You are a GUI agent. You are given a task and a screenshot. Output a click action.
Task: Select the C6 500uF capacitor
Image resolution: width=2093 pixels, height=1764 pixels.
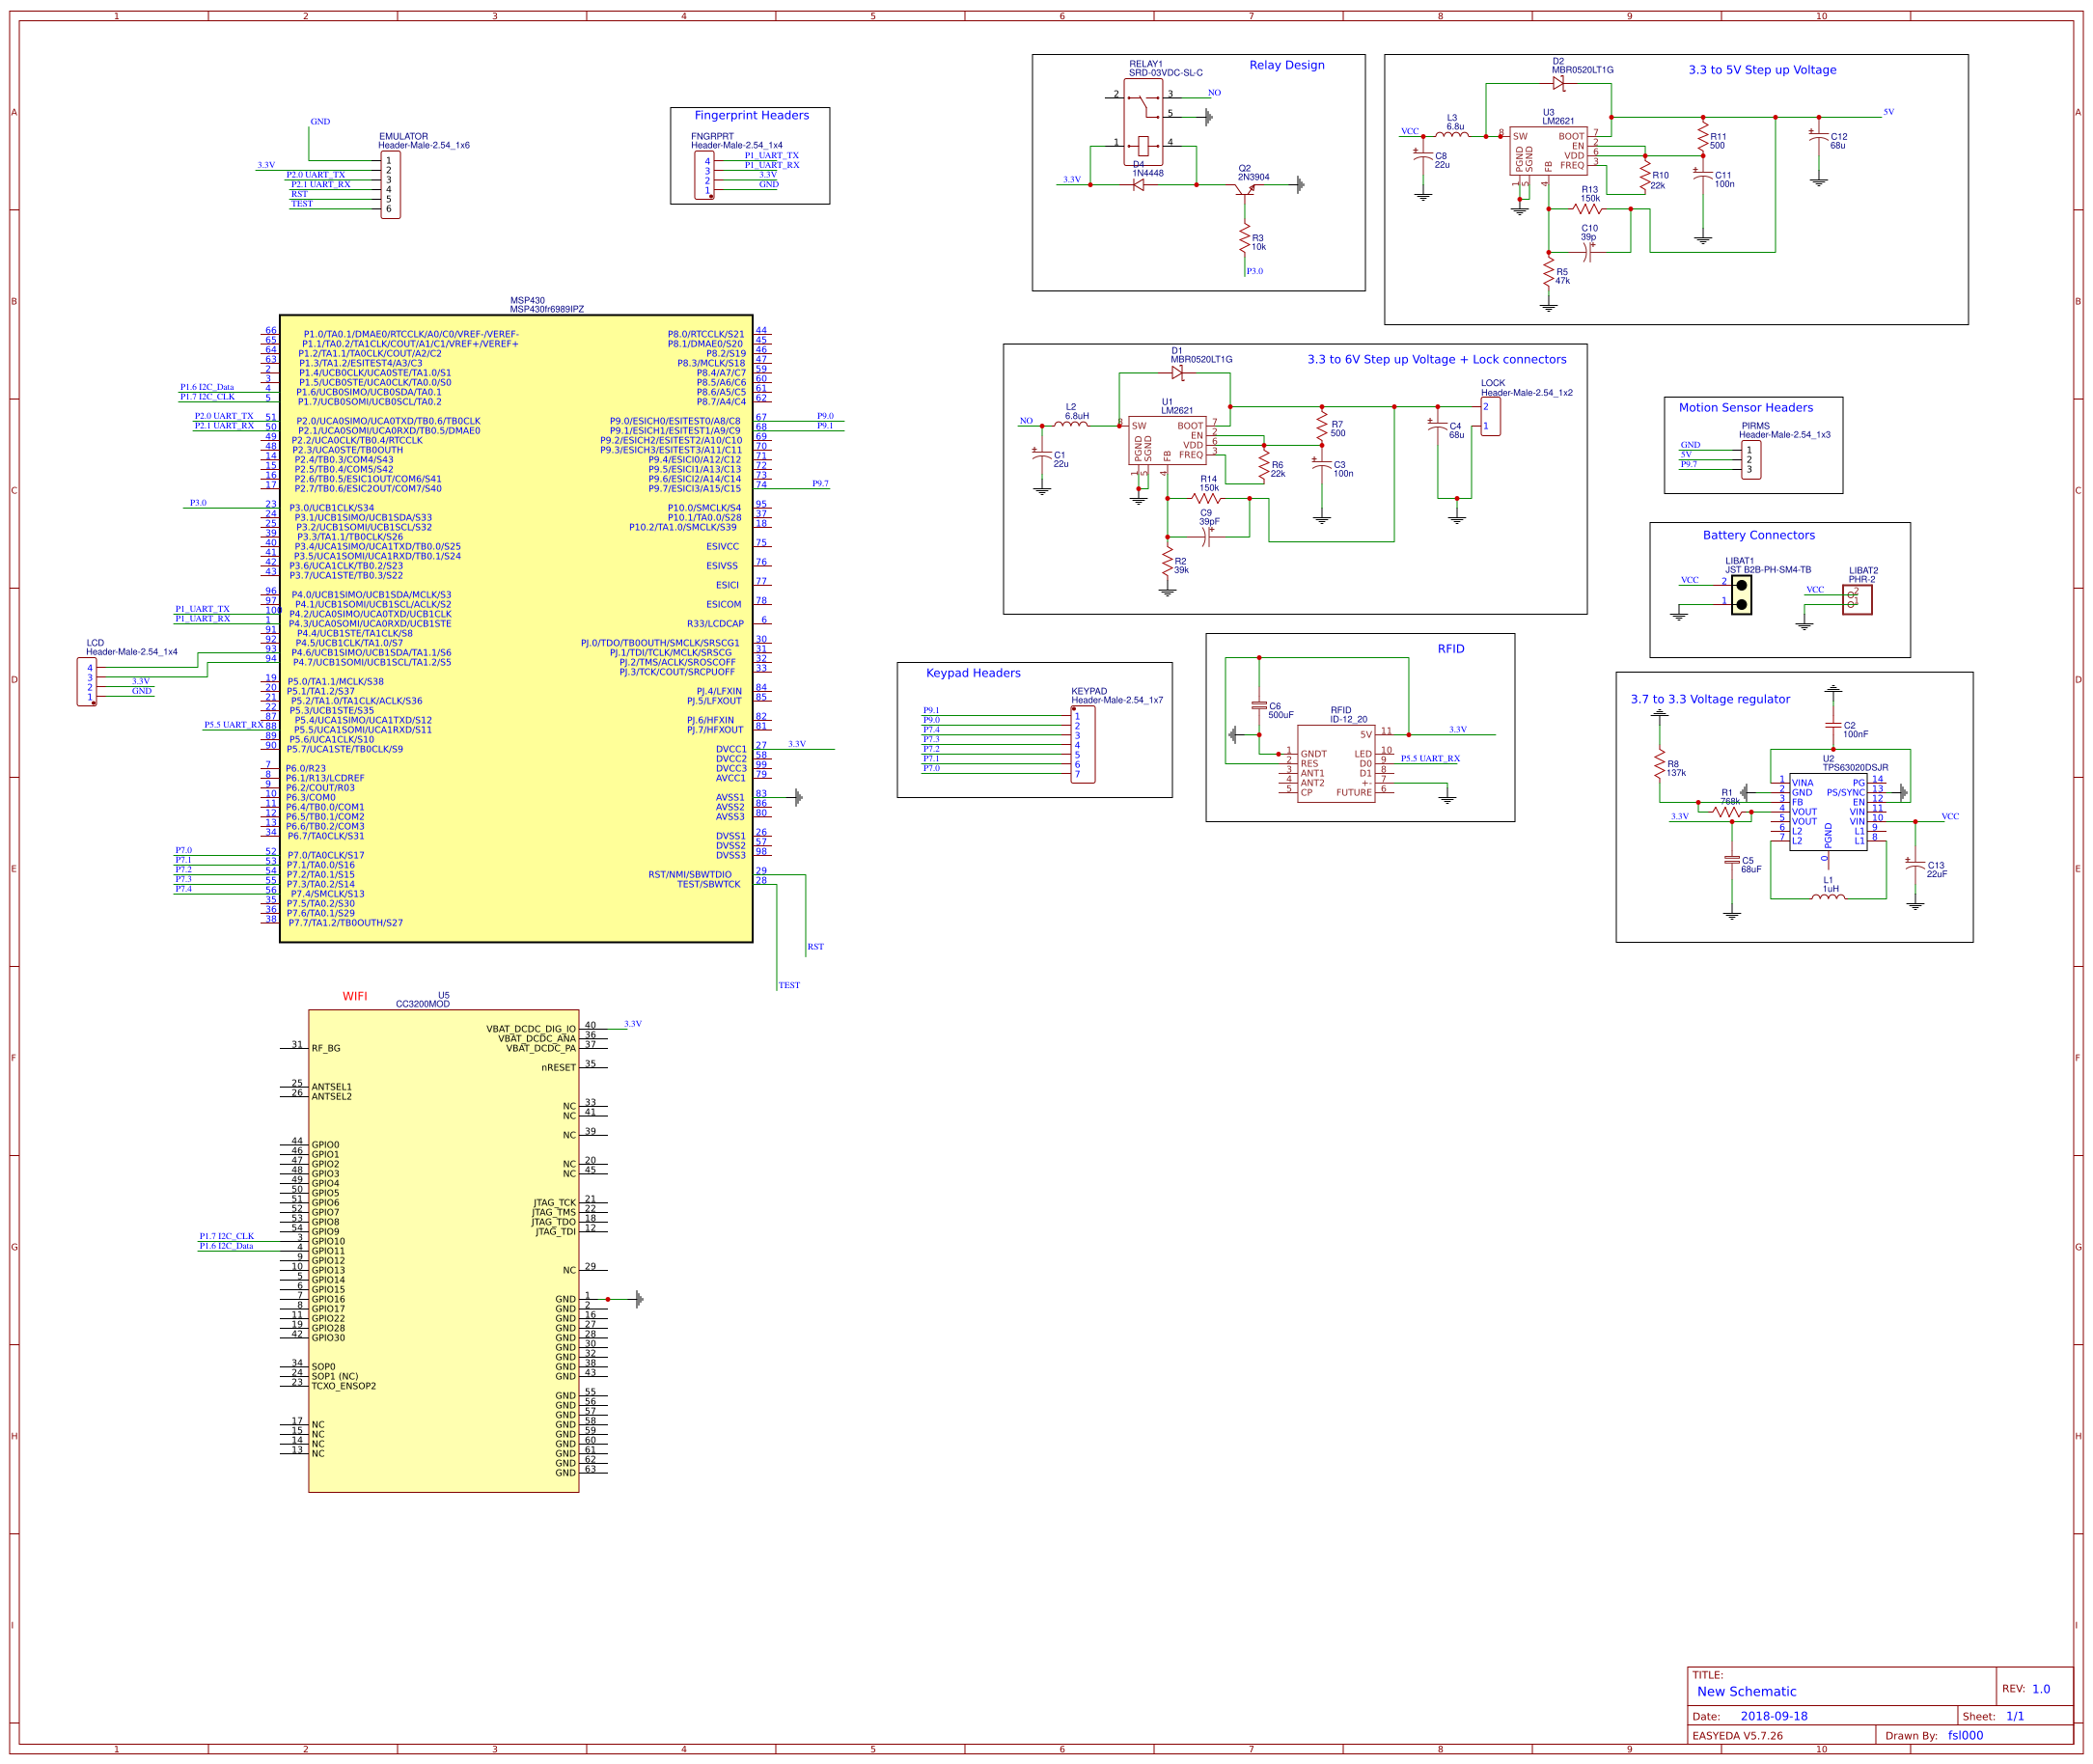pos(1259,706)
